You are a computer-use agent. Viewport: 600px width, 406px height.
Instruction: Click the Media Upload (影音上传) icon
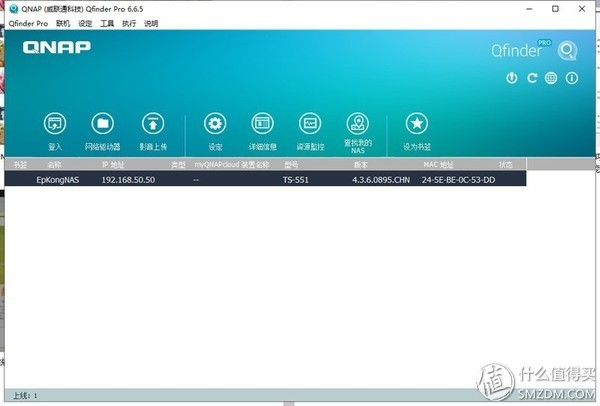click(x=153, y=124)
